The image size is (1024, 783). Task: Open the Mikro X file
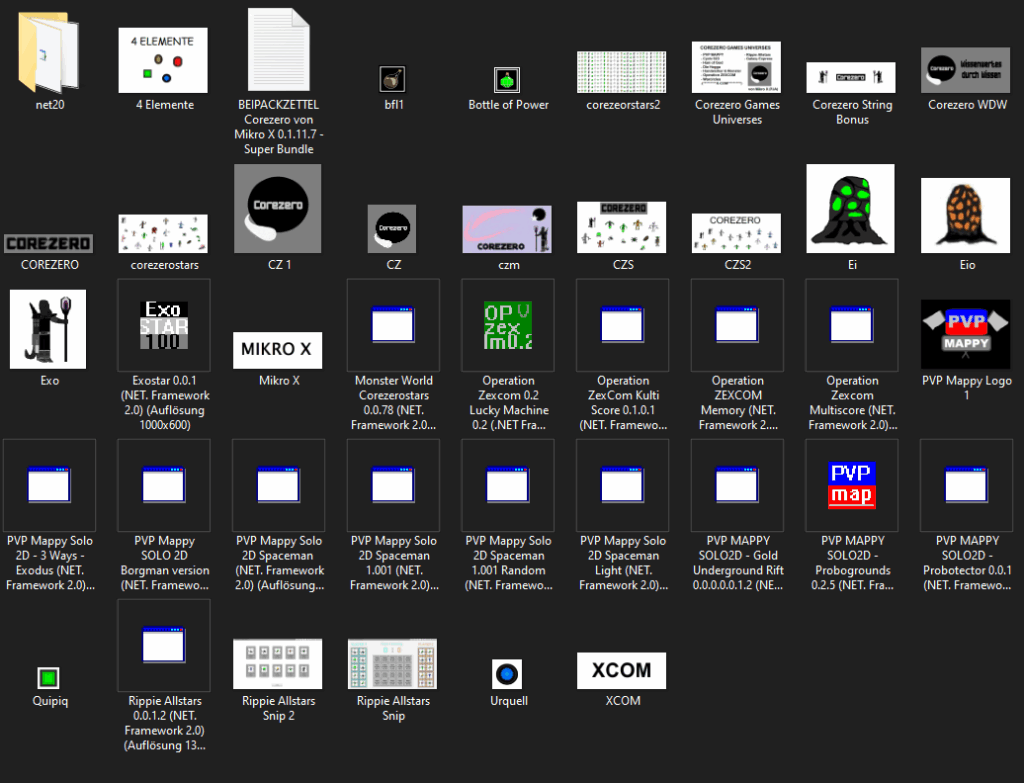pyautogui.click(x=277, y=350)
